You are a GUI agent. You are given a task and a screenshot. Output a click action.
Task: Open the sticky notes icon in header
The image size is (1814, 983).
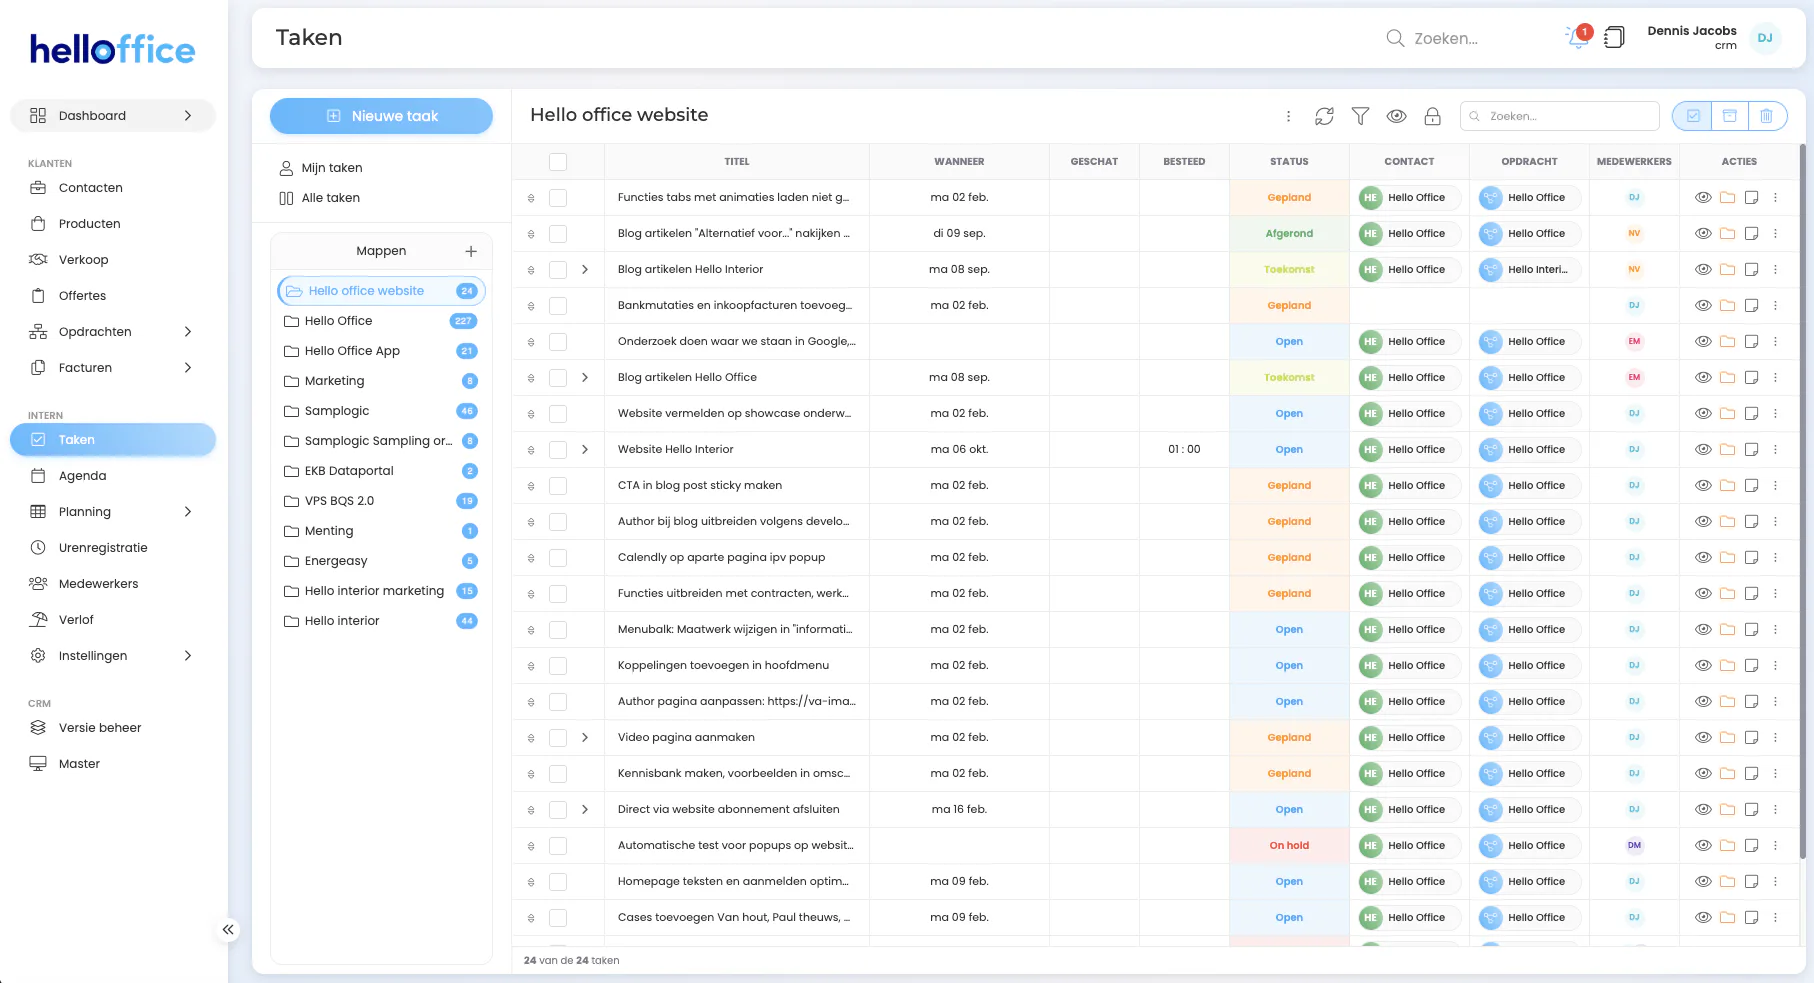coord(1614,38)
